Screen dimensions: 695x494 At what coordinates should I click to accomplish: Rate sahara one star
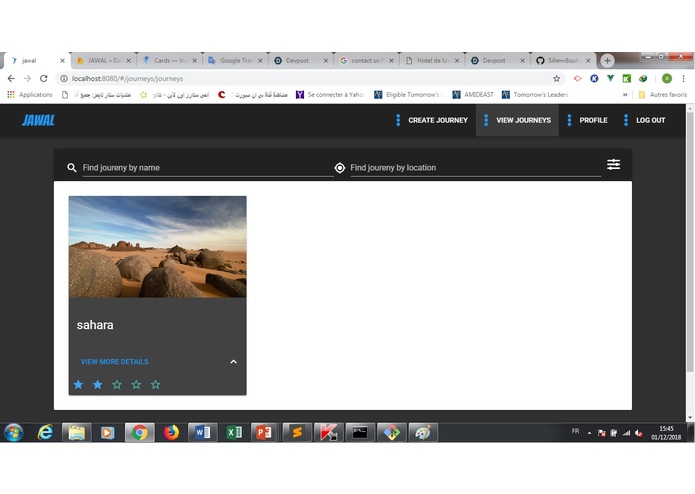click(x=78, y=385)
